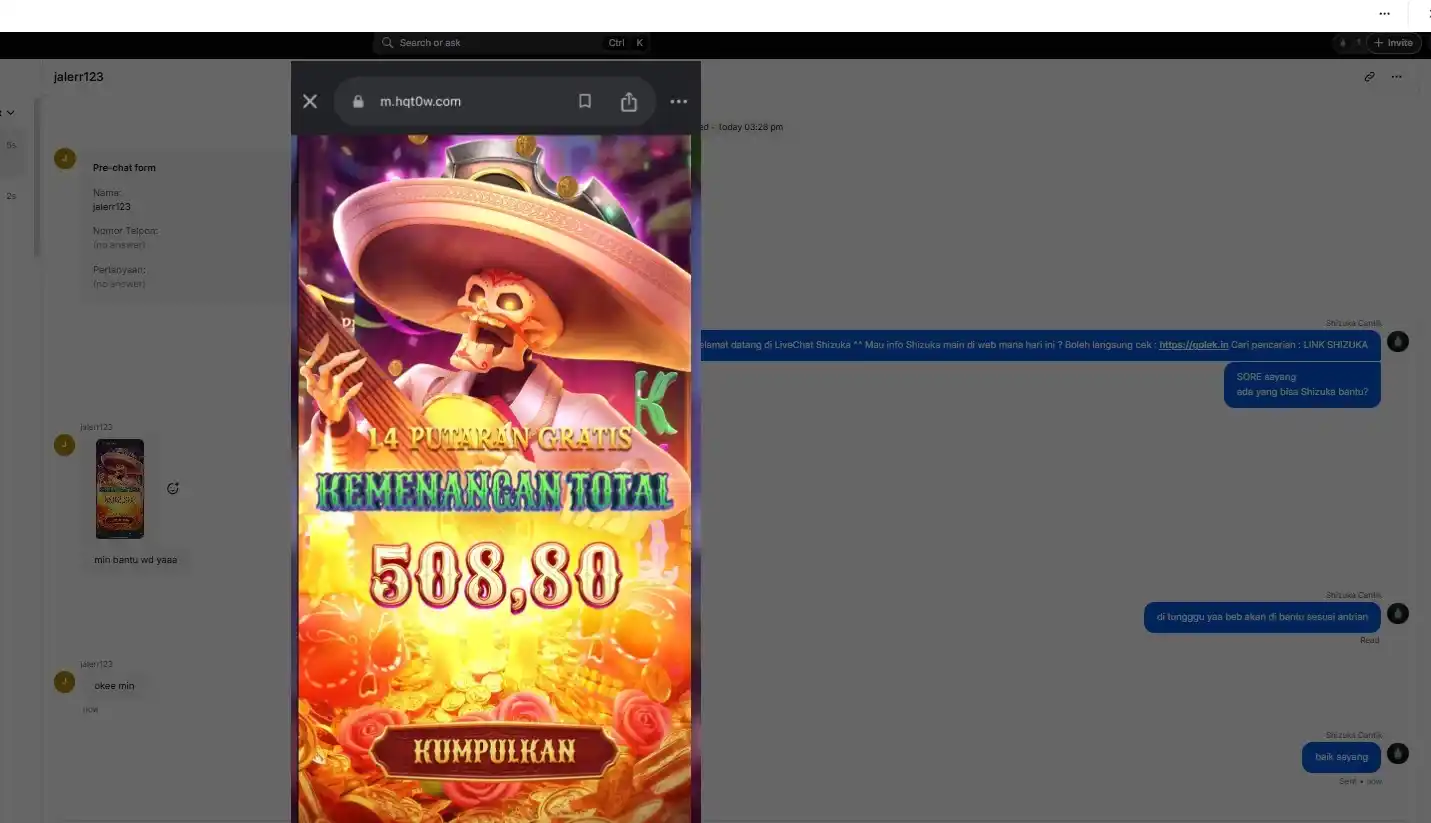Viewport: 1431px width, 823px height.
Task: Click the Shizuka avatar beside the welcome message
Action: tap(1398, 342)
